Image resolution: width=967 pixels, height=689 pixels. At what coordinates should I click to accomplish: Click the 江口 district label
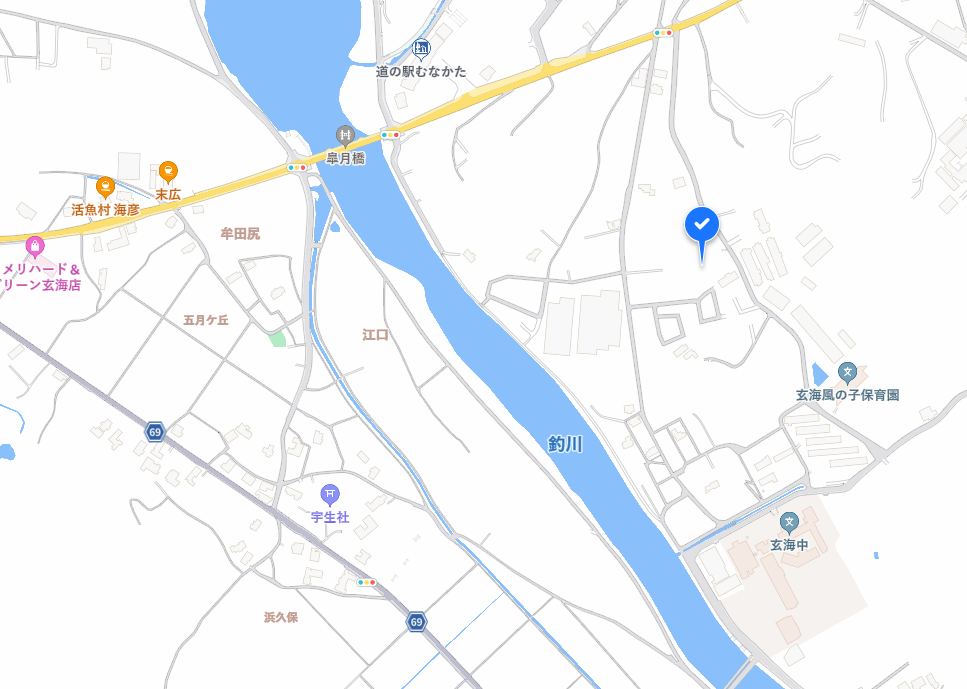point(375,335)
